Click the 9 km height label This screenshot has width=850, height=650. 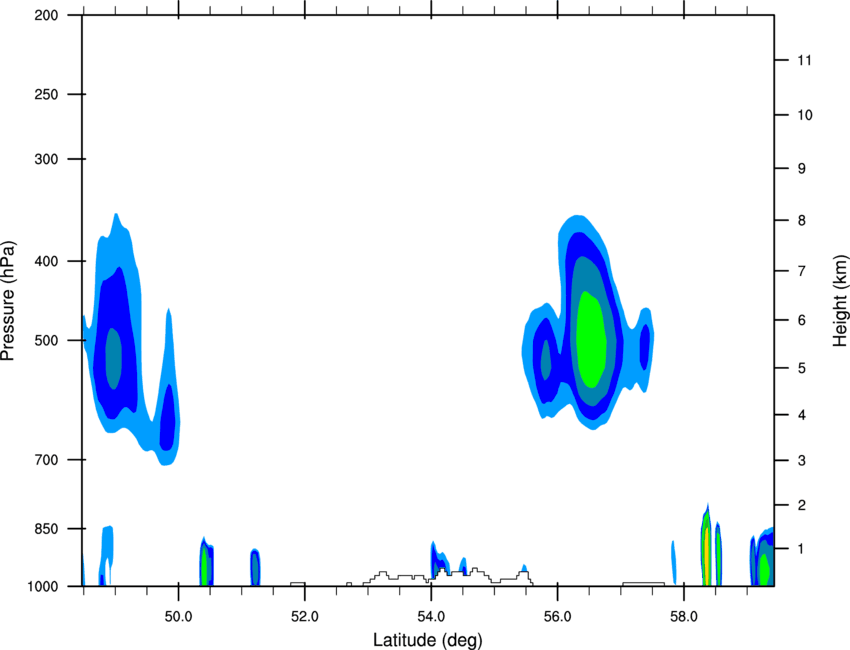(802, 169)
